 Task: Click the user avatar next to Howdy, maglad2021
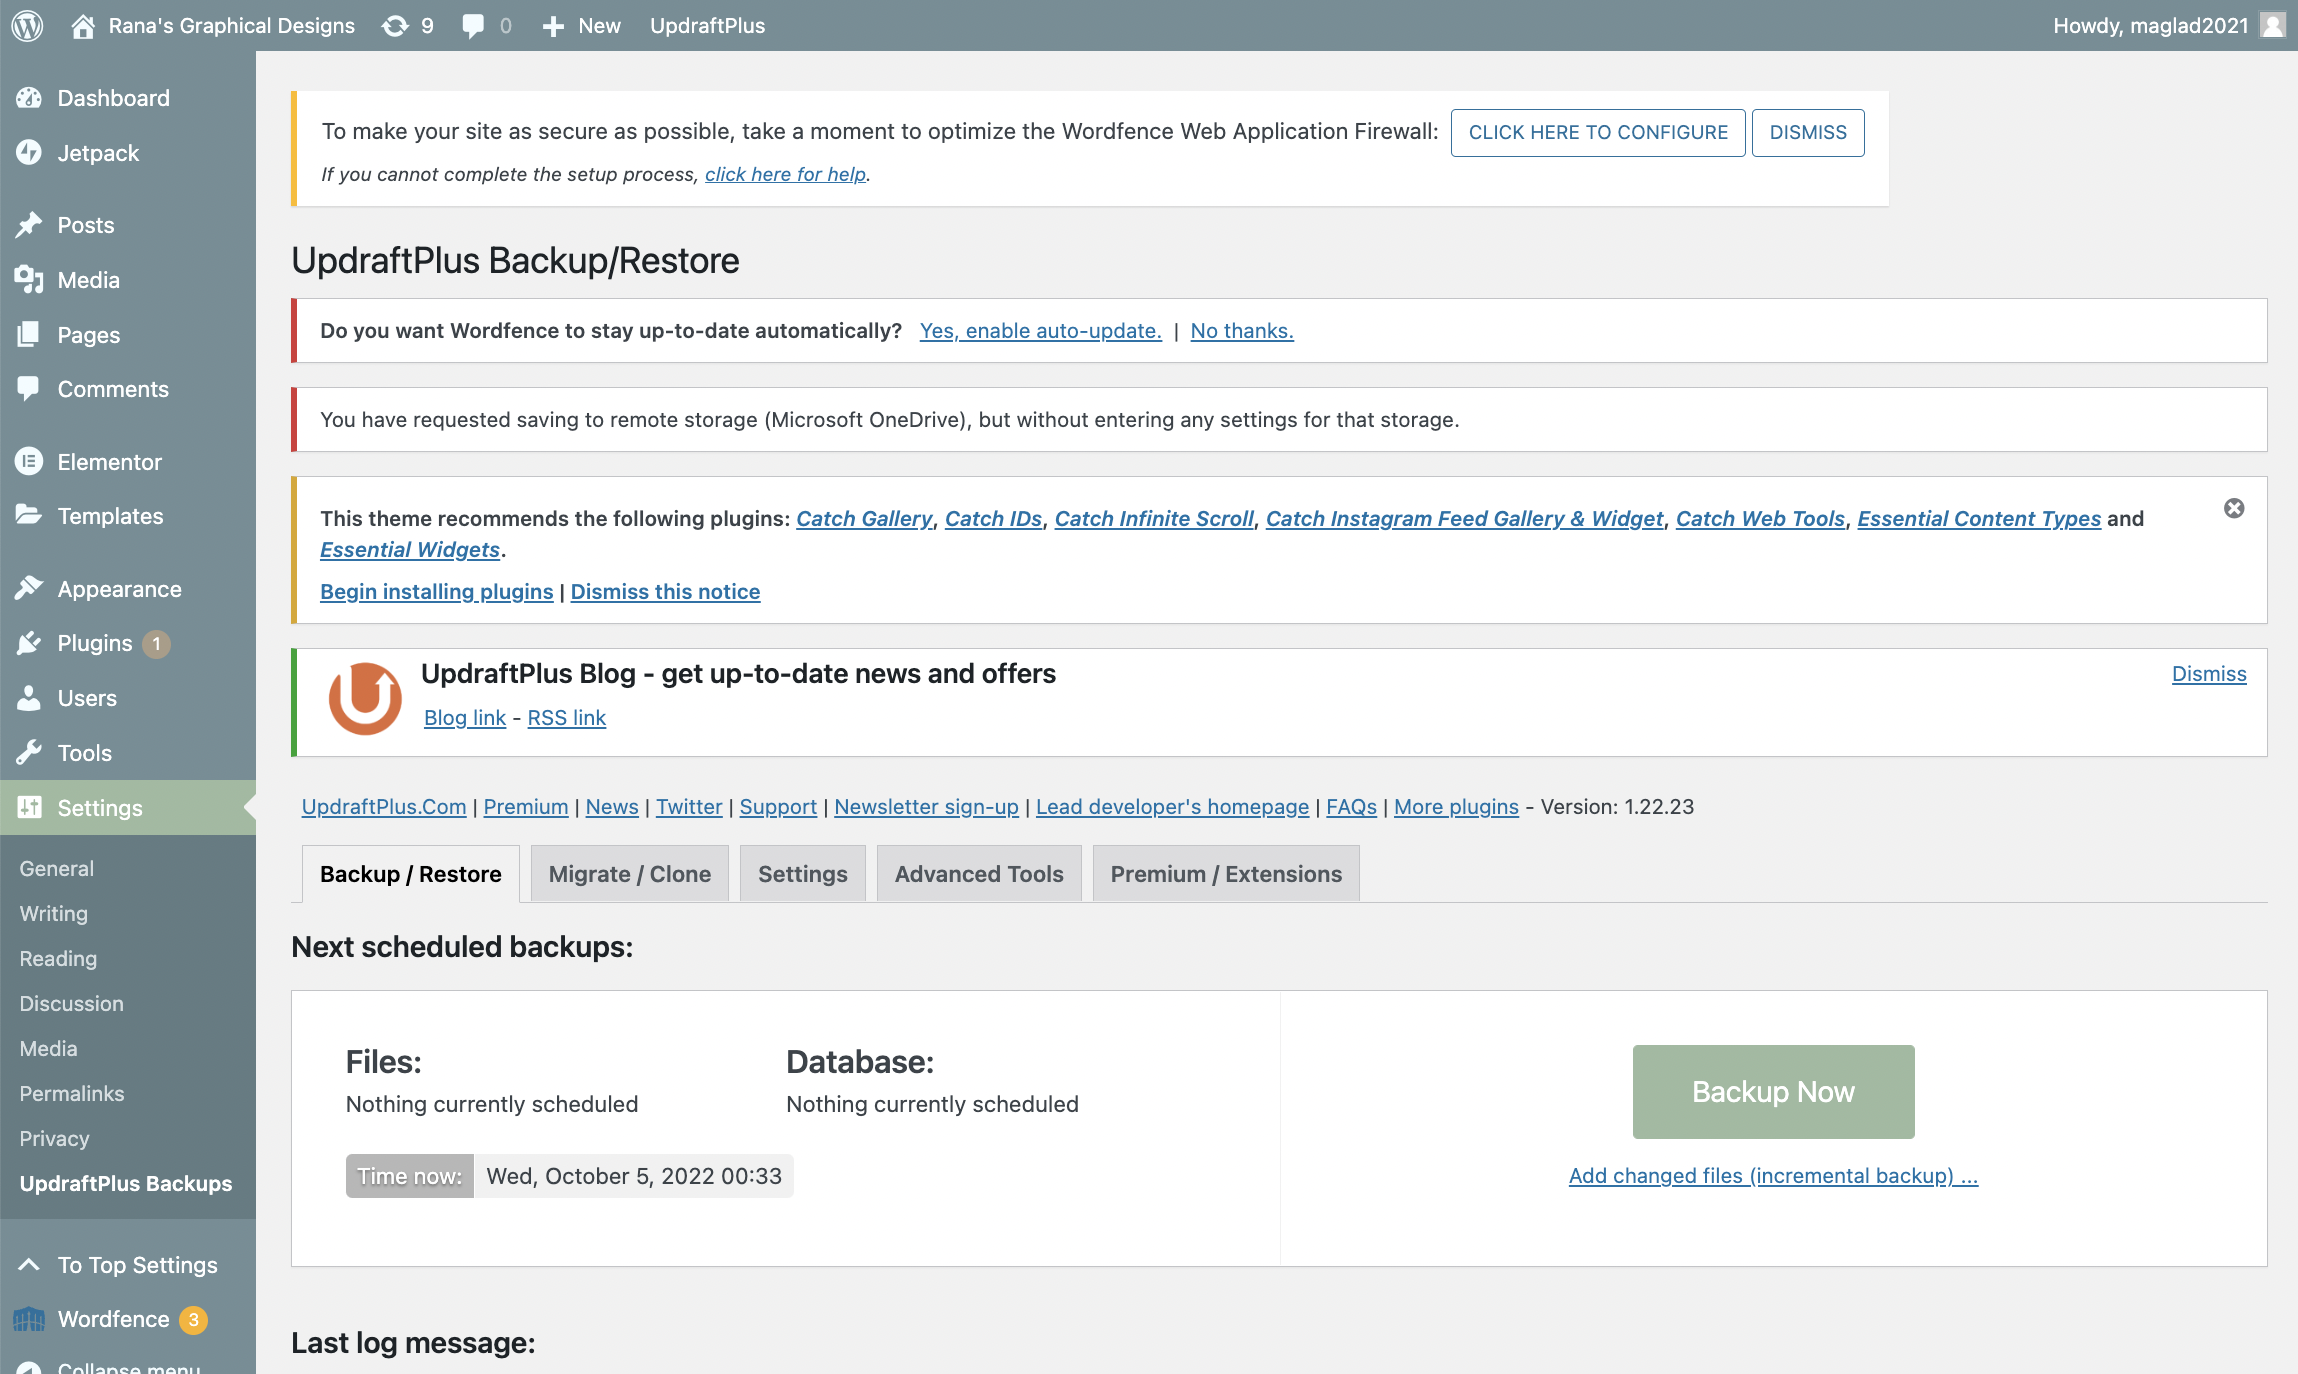pos(2273,25)
